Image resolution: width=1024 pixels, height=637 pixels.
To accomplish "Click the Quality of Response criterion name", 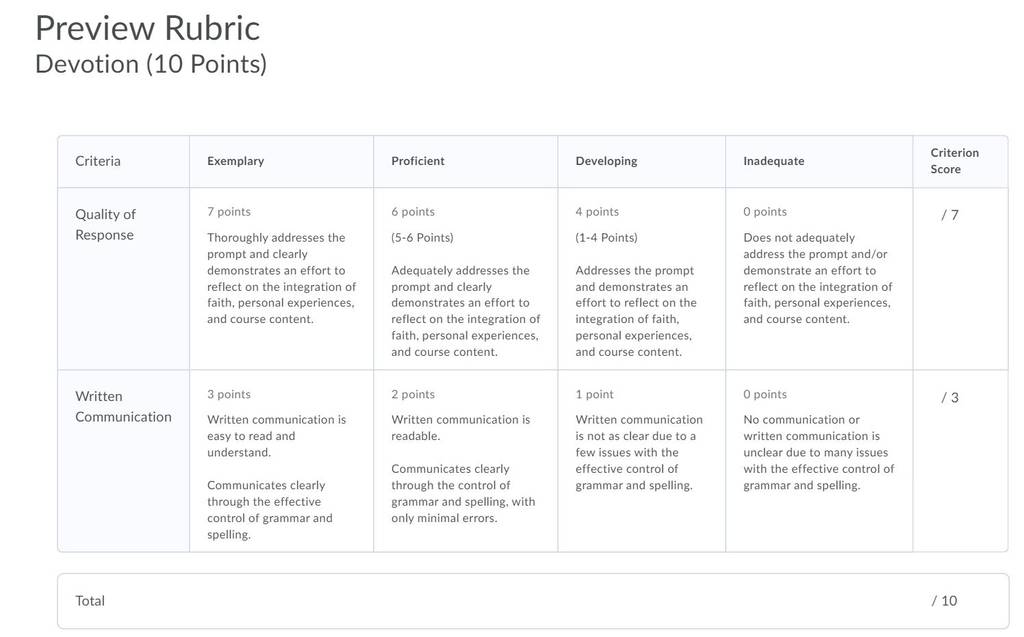I will (x=105, y=224).
